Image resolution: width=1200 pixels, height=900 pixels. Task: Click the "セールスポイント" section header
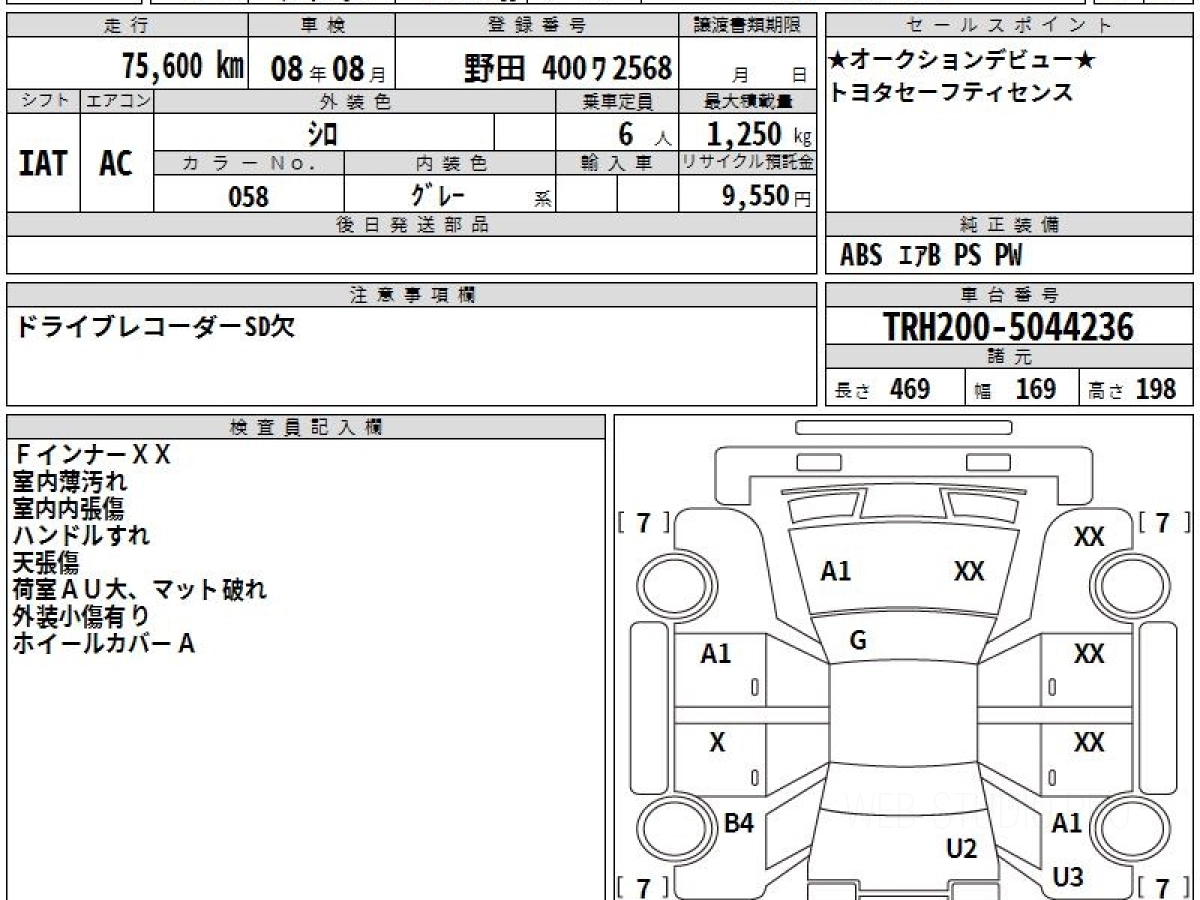(1010, 26)
